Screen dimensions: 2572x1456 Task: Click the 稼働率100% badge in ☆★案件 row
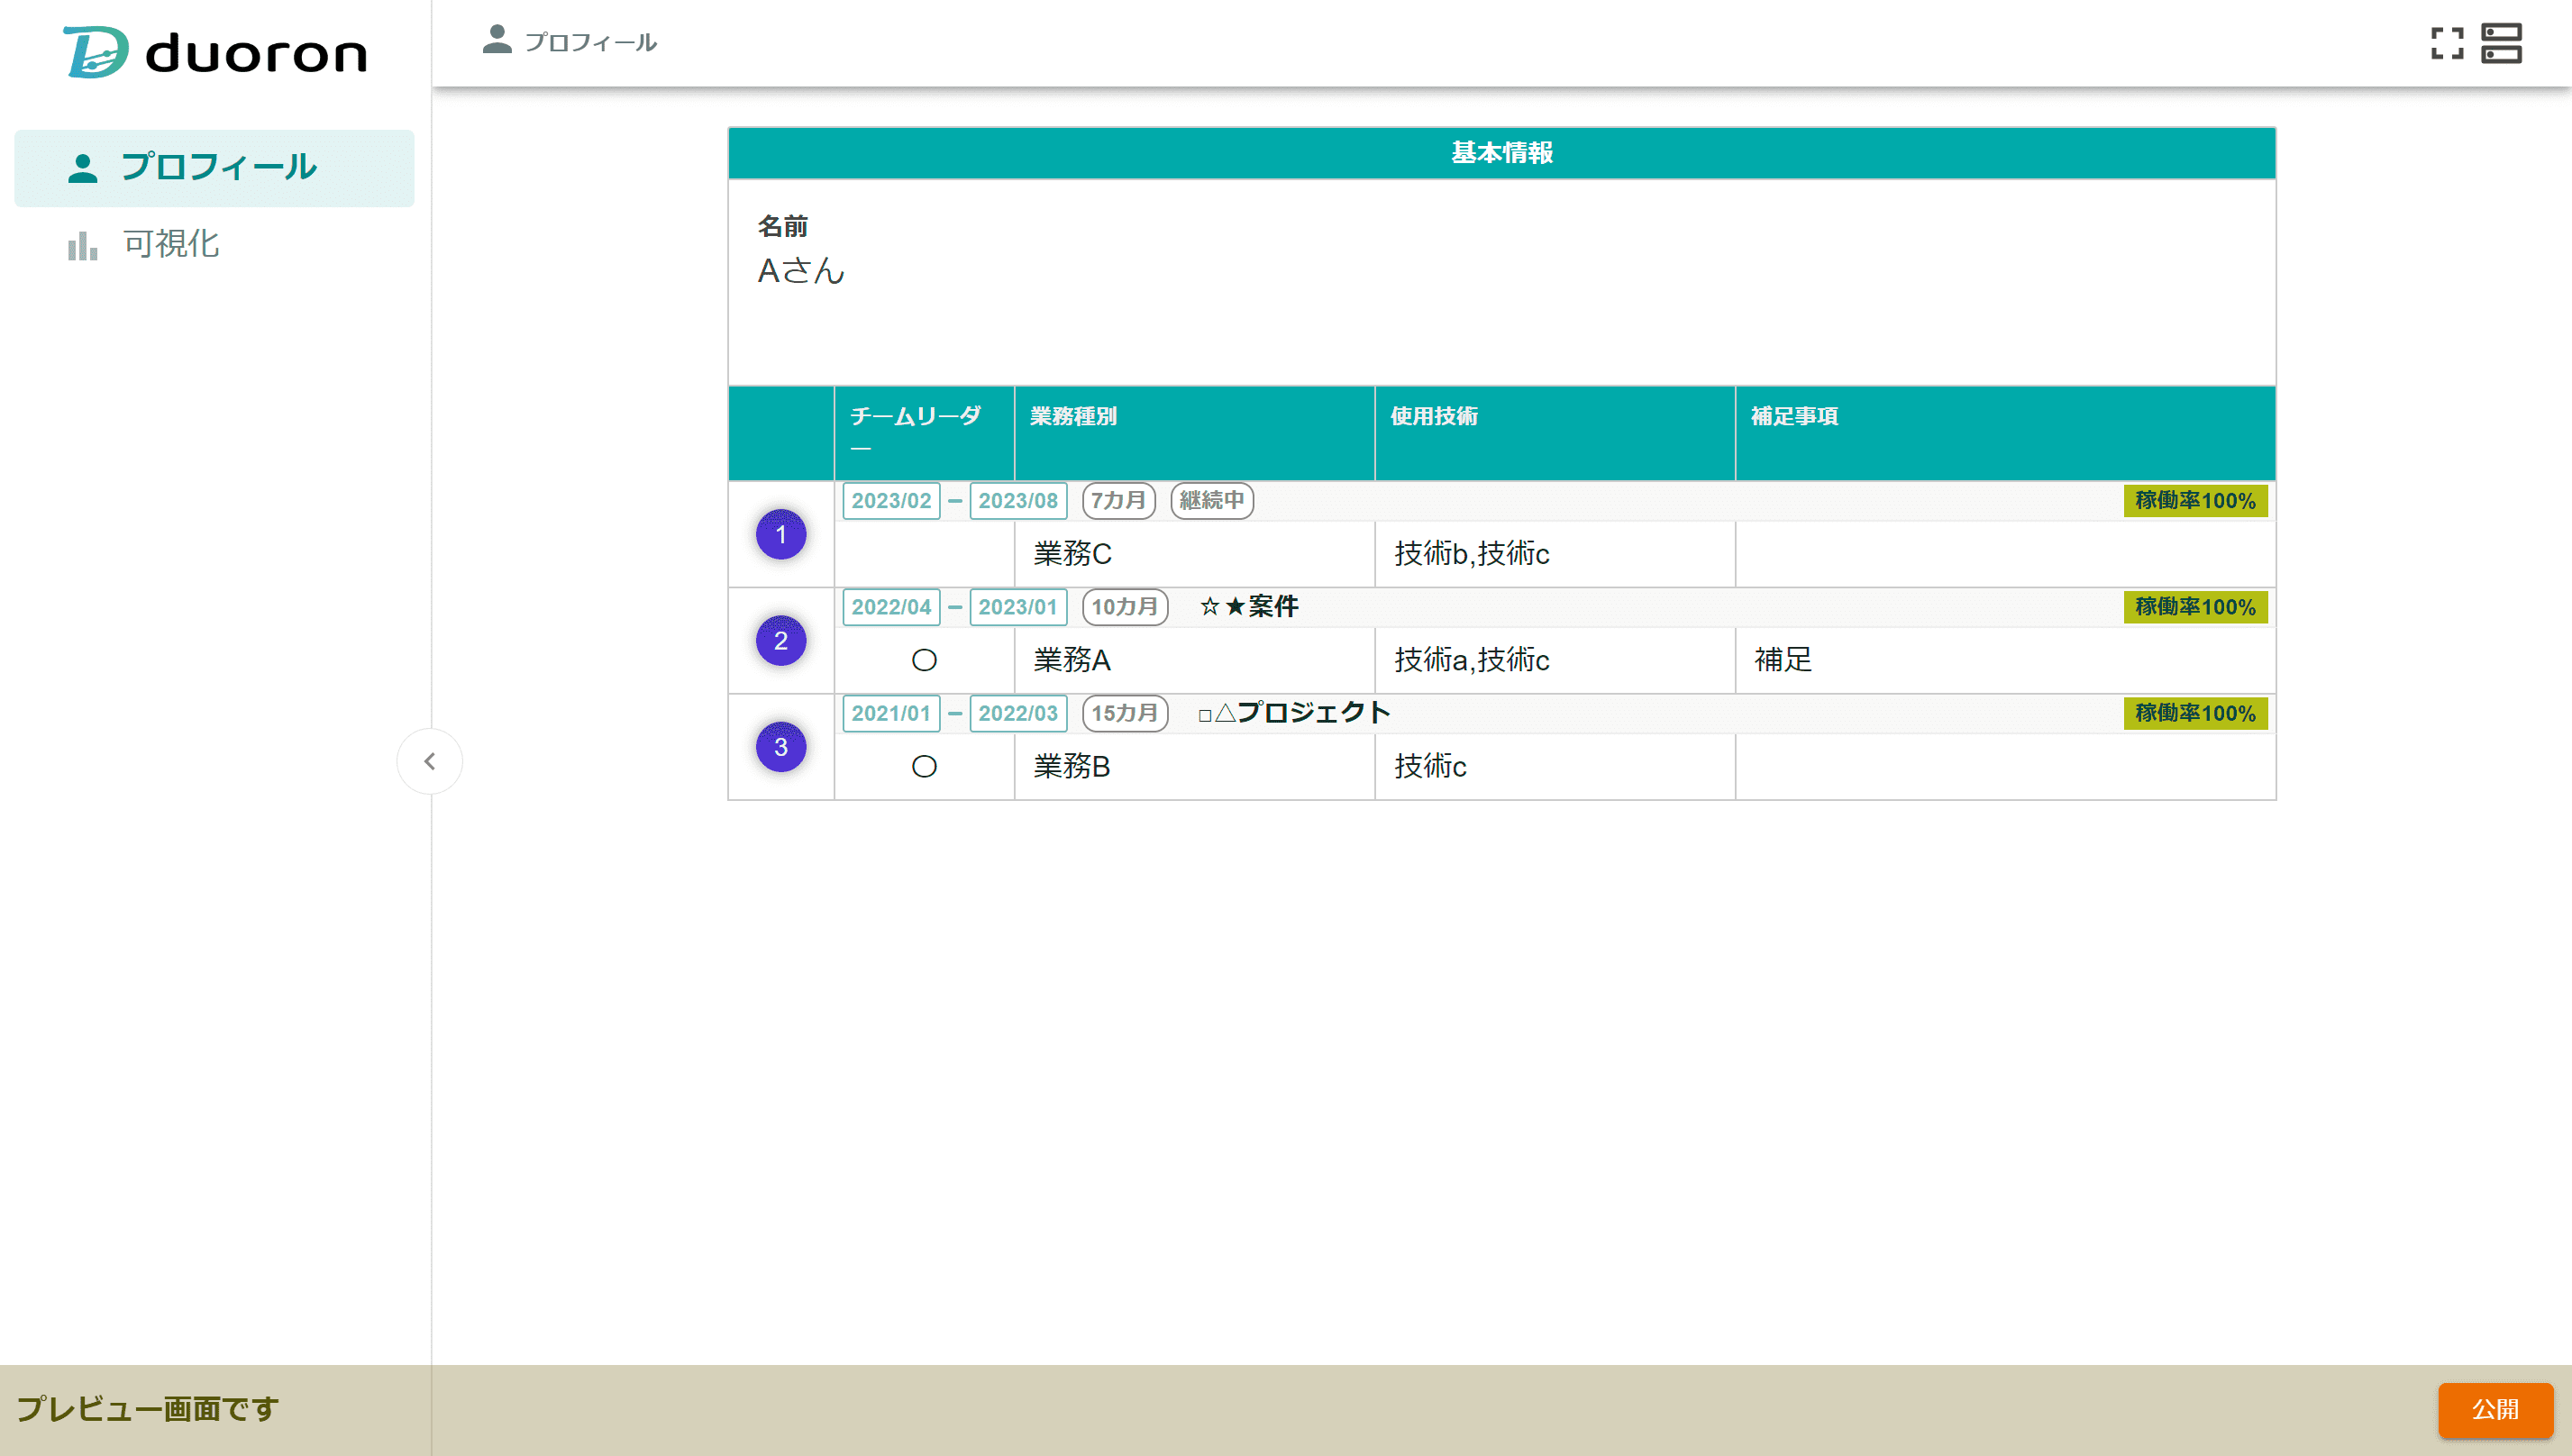click(2196, 607)
